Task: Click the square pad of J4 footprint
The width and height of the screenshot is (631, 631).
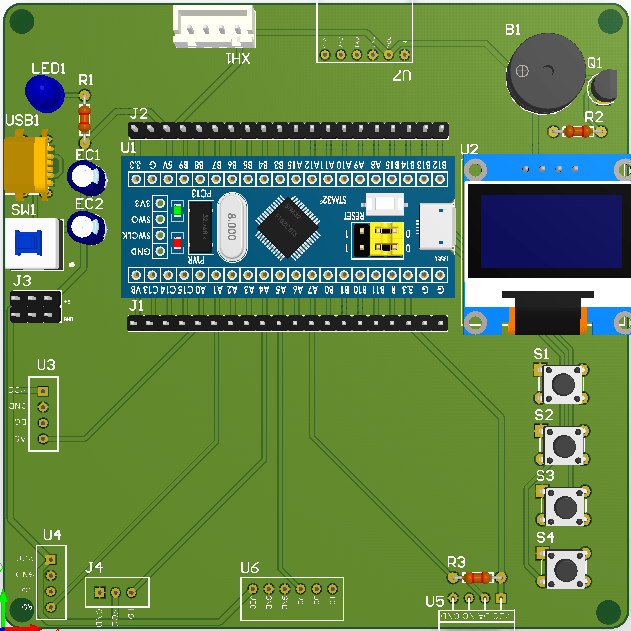Action: point(99,592)
